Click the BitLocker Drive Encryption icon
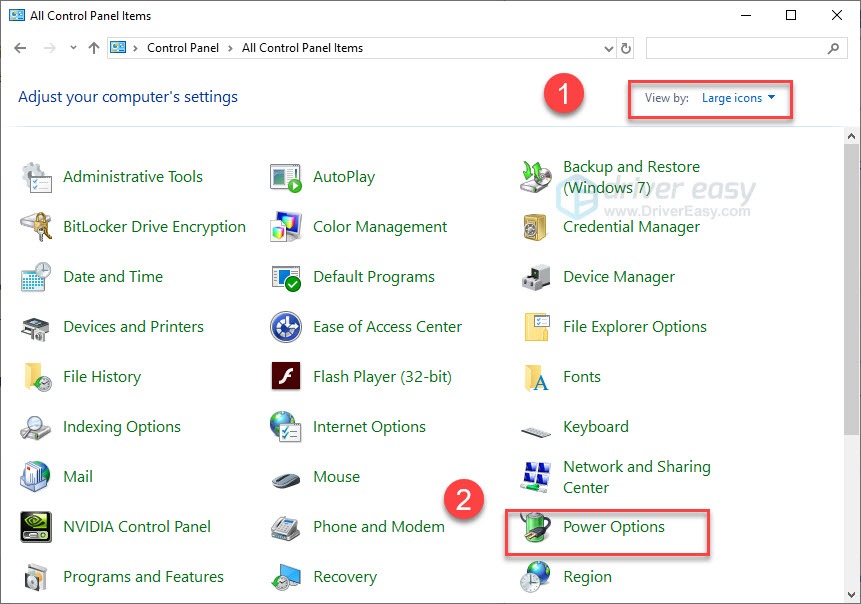The image size is (861, 604). pos(36,227)
